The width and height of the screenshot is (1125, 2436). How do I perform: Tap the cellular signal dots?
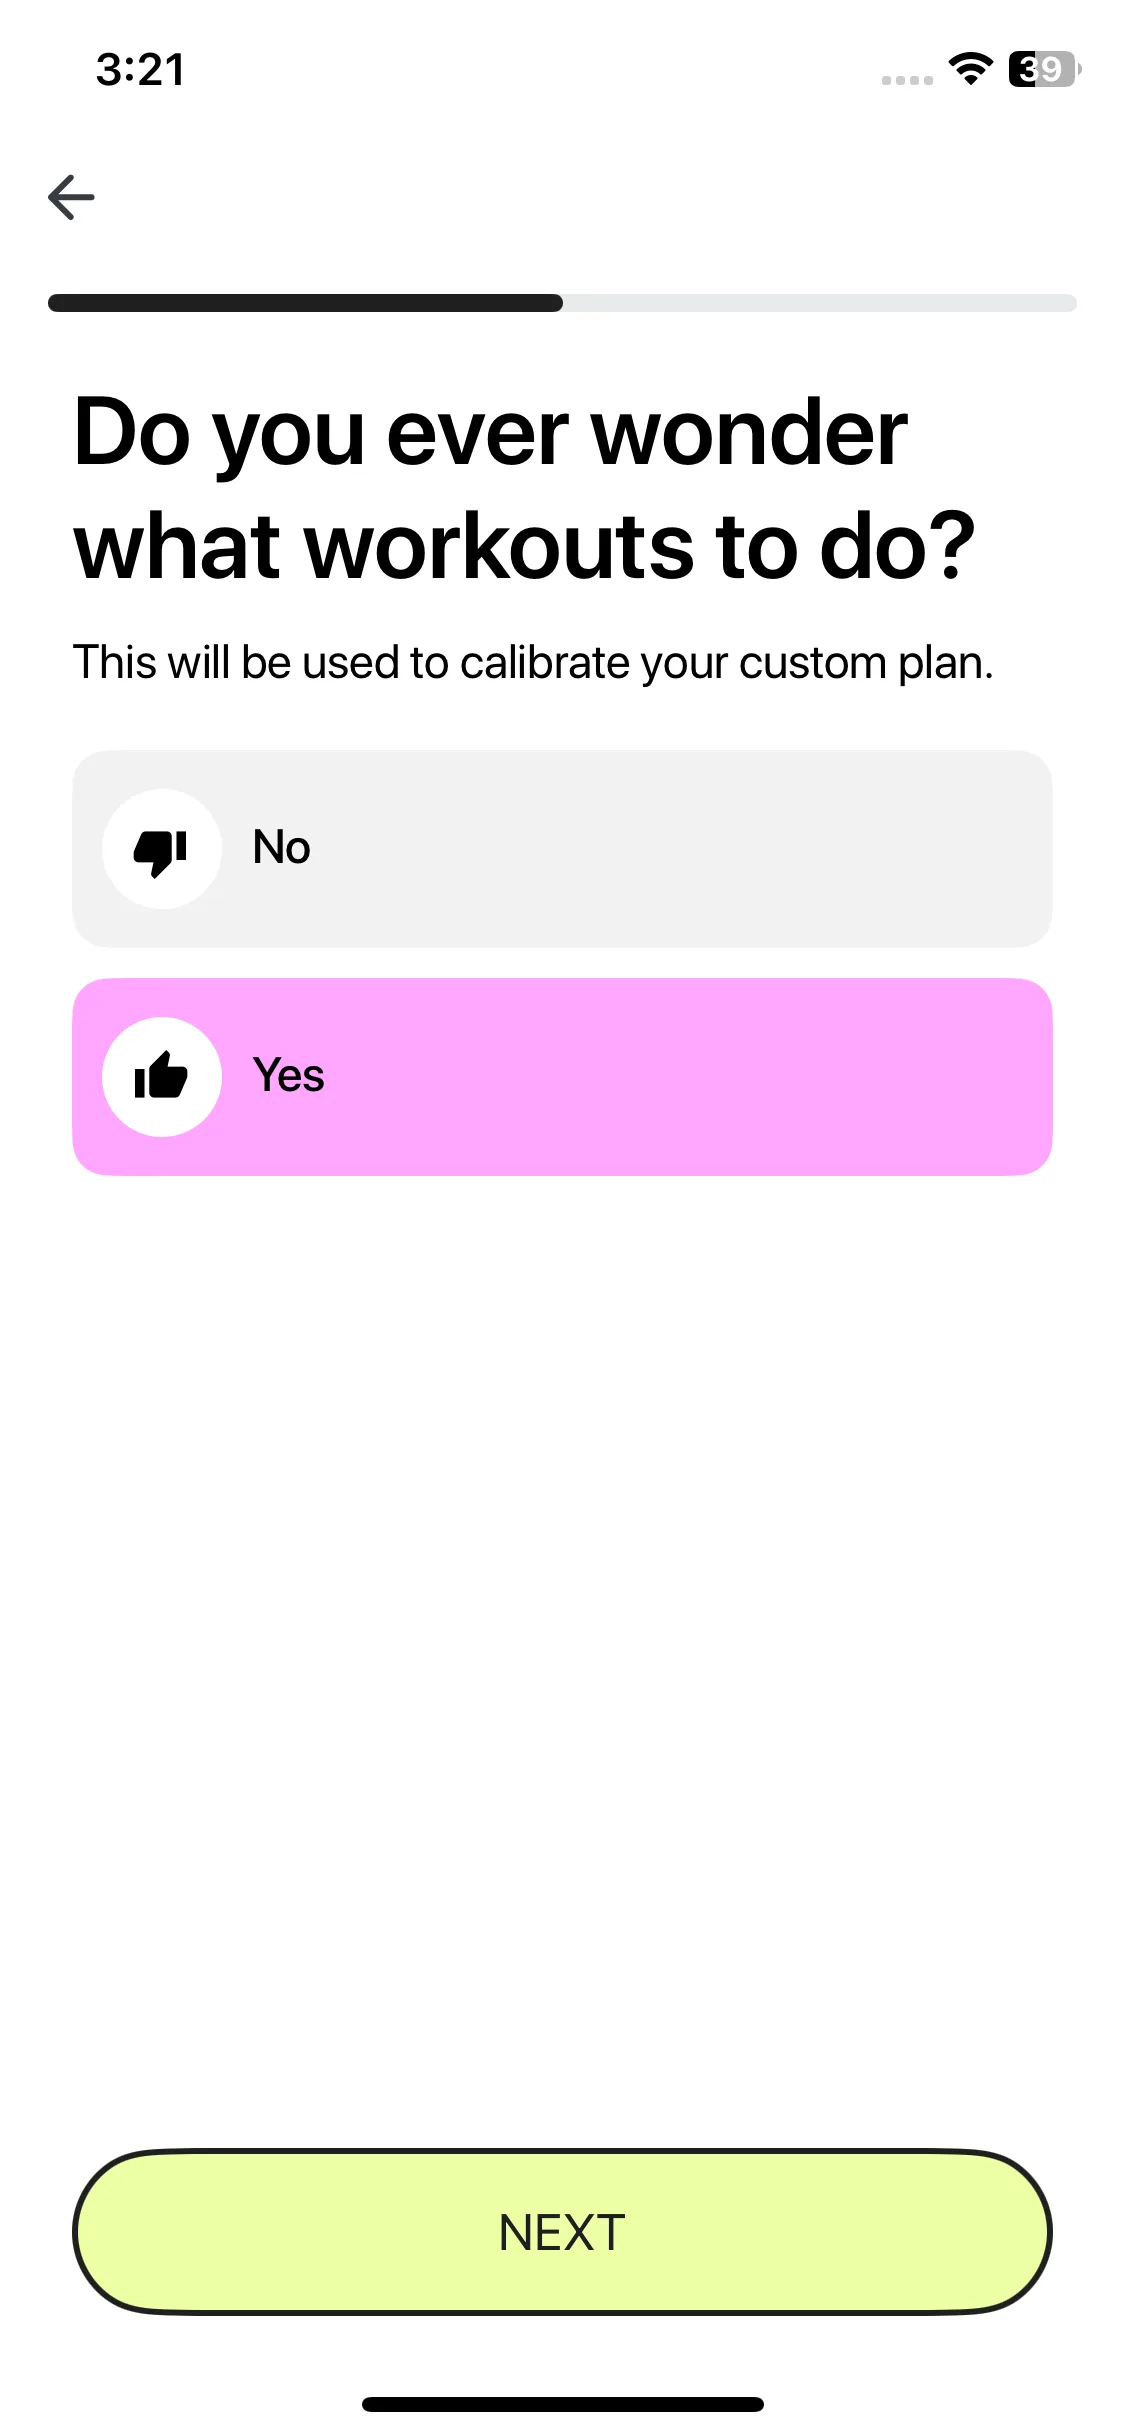[907, 80]
